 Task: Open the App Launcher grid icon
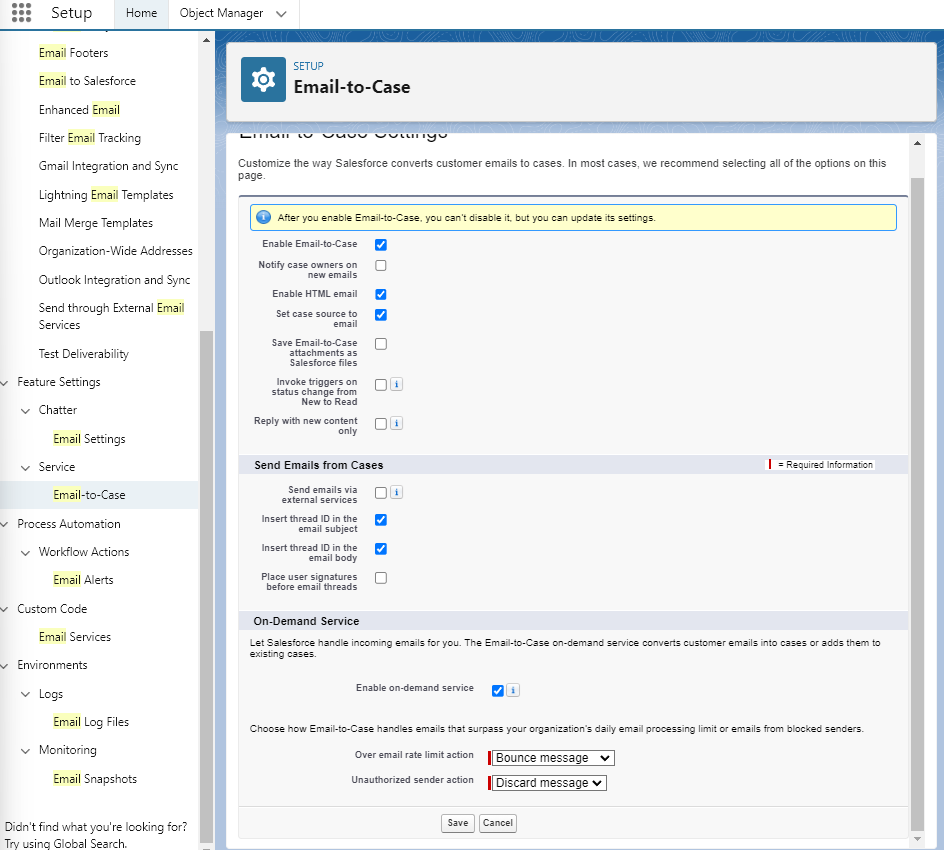[22, 13]
